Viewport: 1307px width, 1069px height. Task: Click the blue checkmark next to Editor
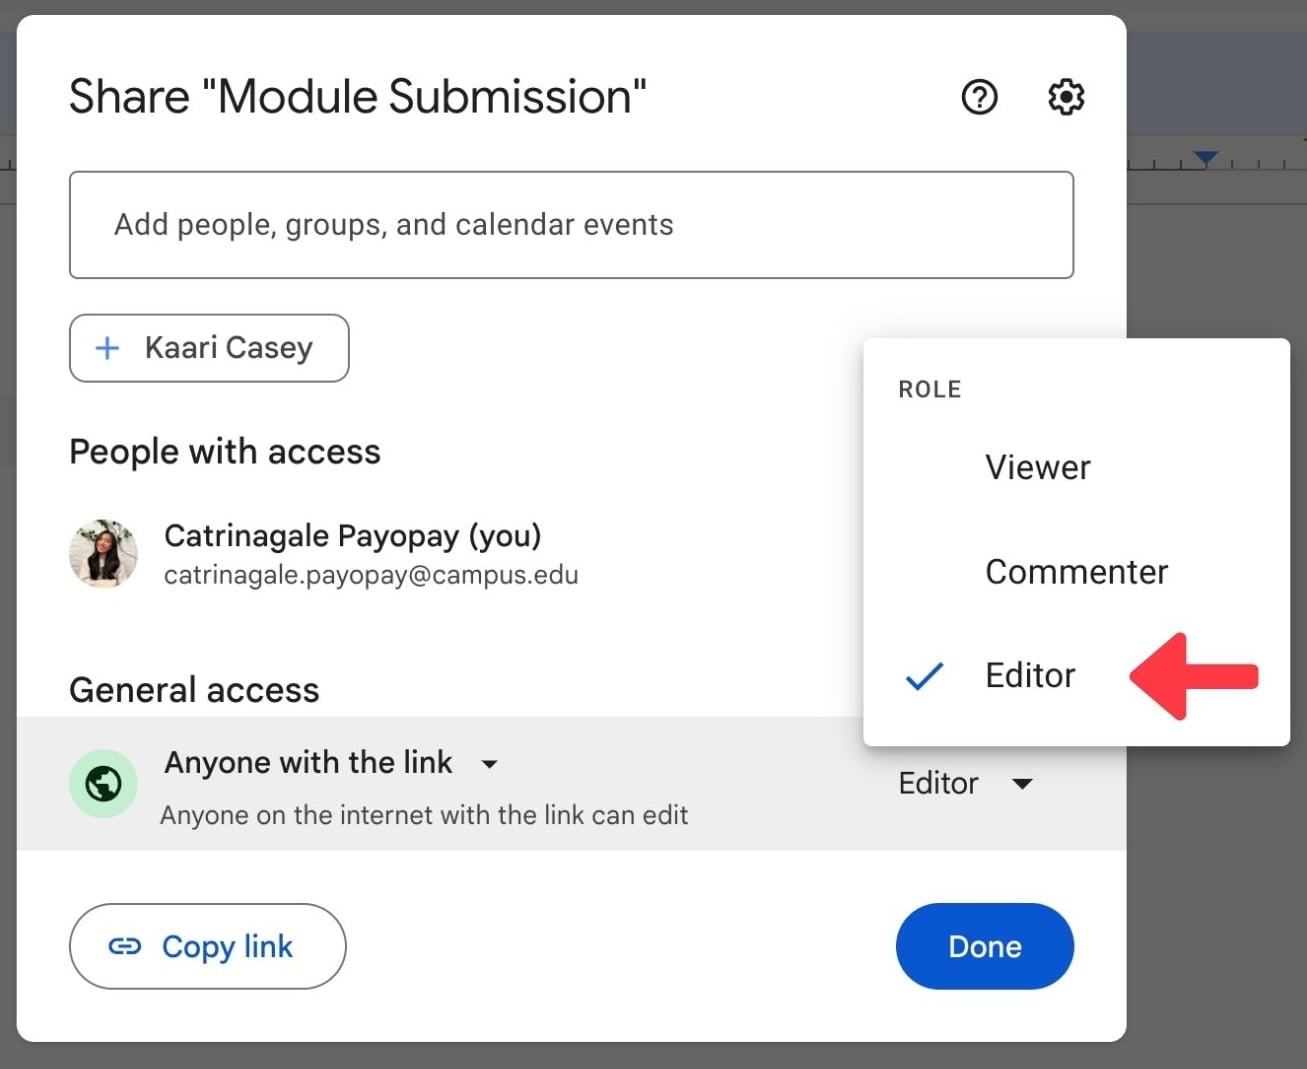(x=924, y=676)
